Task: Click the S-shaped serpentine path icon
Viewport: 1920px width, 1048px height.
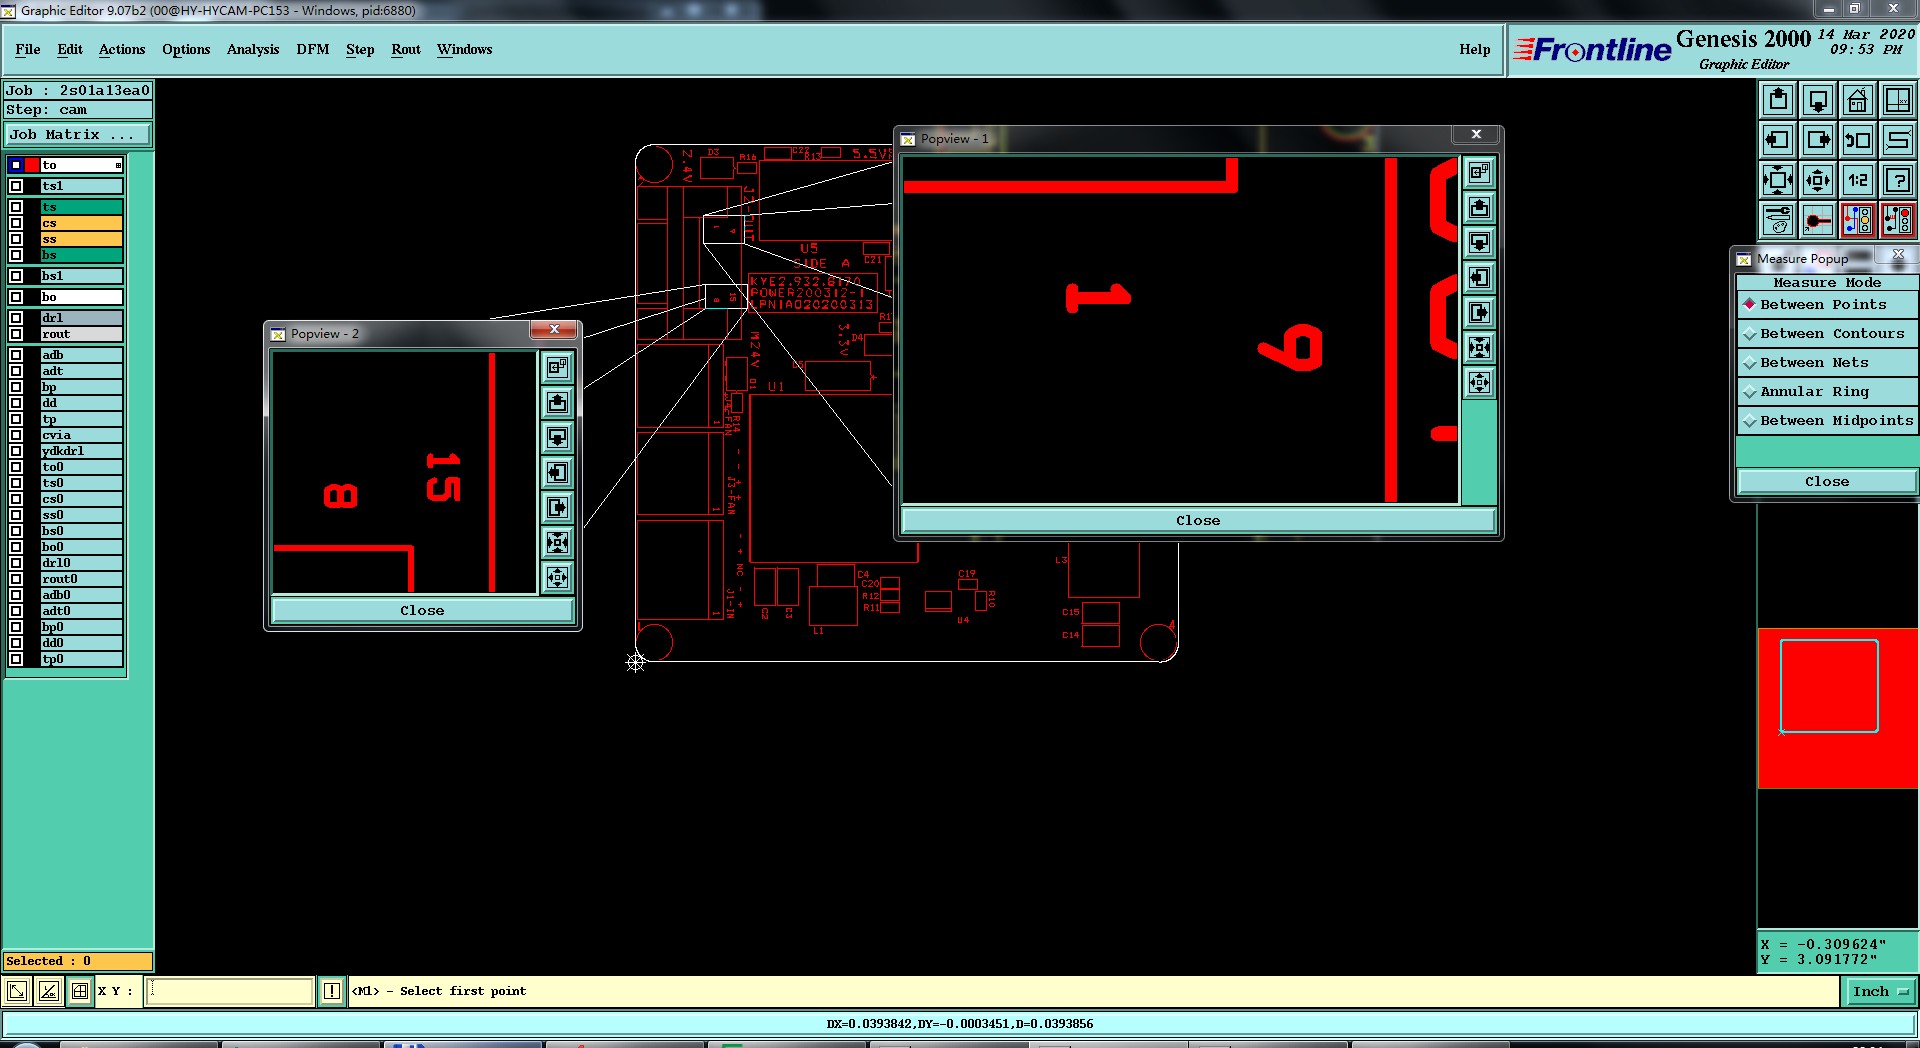Action: pos(1898,140)
